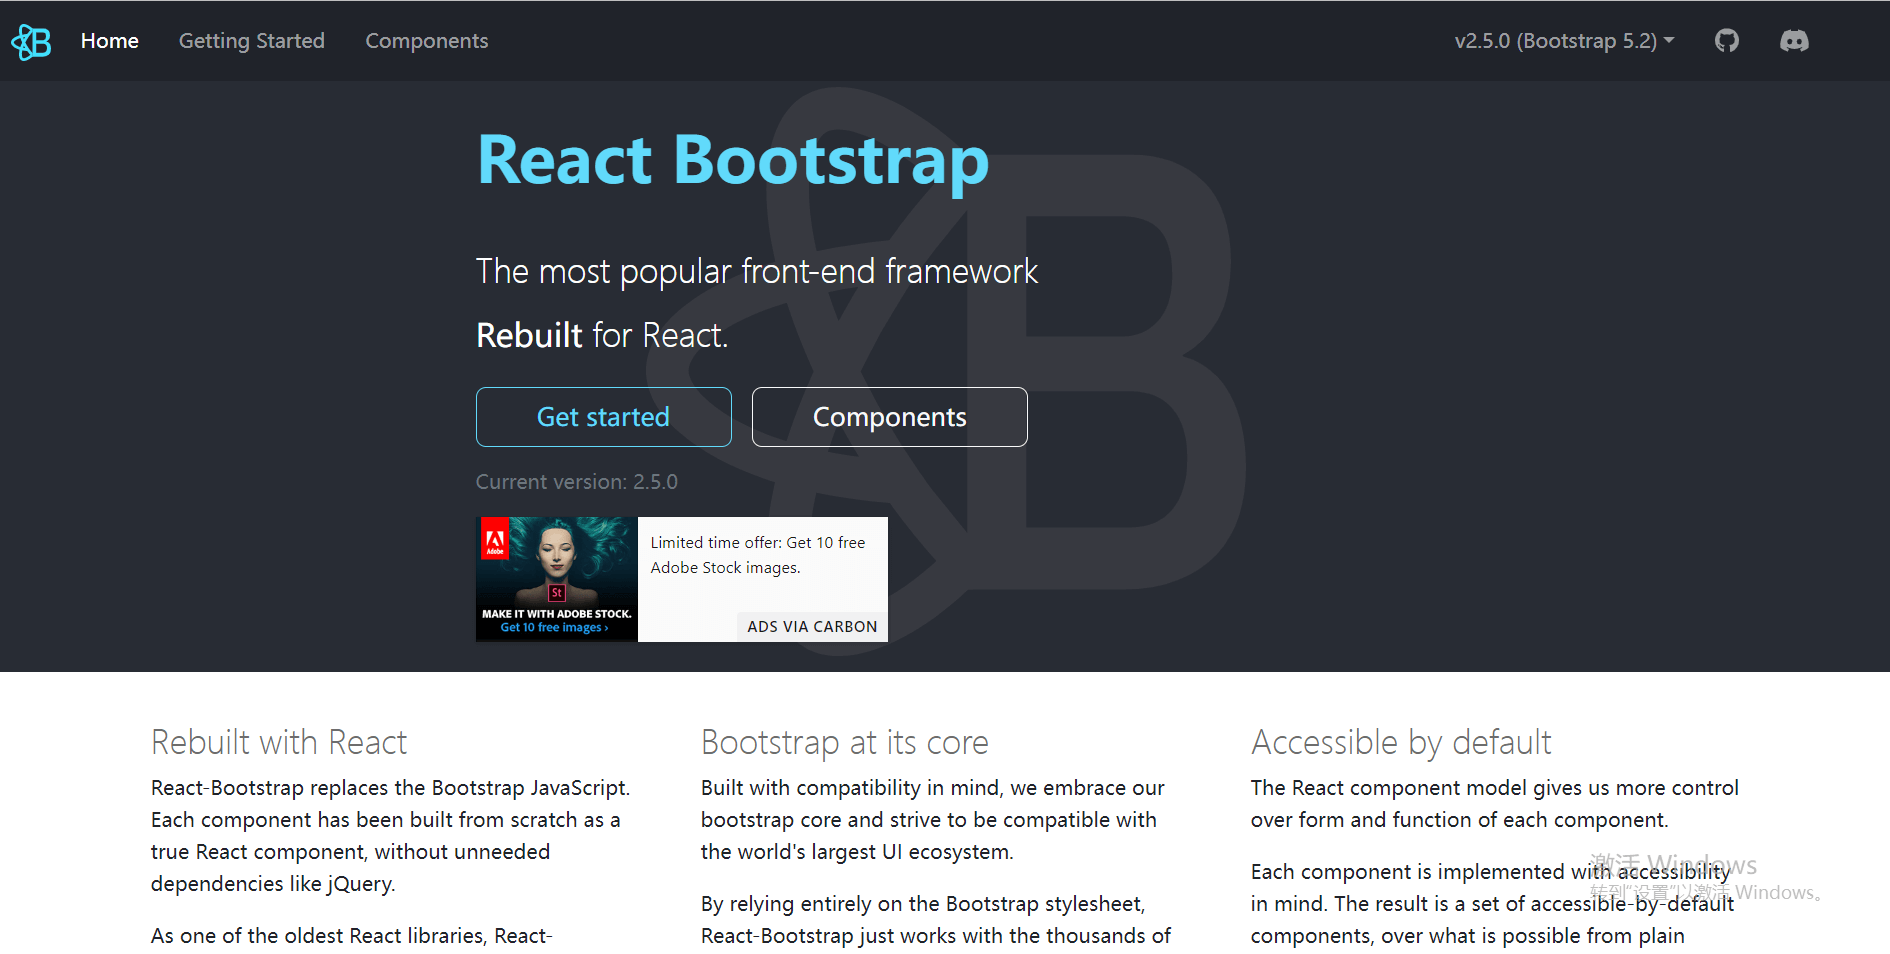This screenshot has width=1890, height=954.
Task: Join the Discord via Discord icon
Action: pos(1794,41)
